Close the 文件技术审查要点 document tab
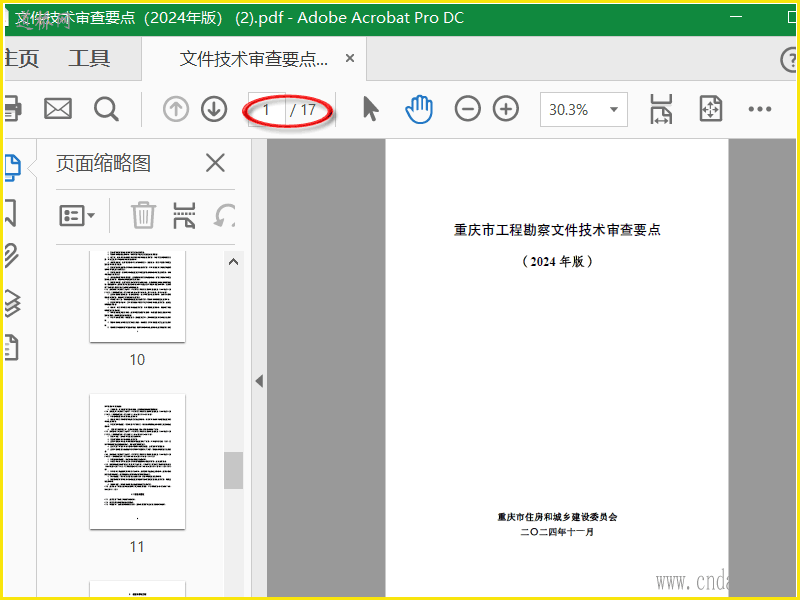The image size is (800, 600). click(x=350, y=58)
